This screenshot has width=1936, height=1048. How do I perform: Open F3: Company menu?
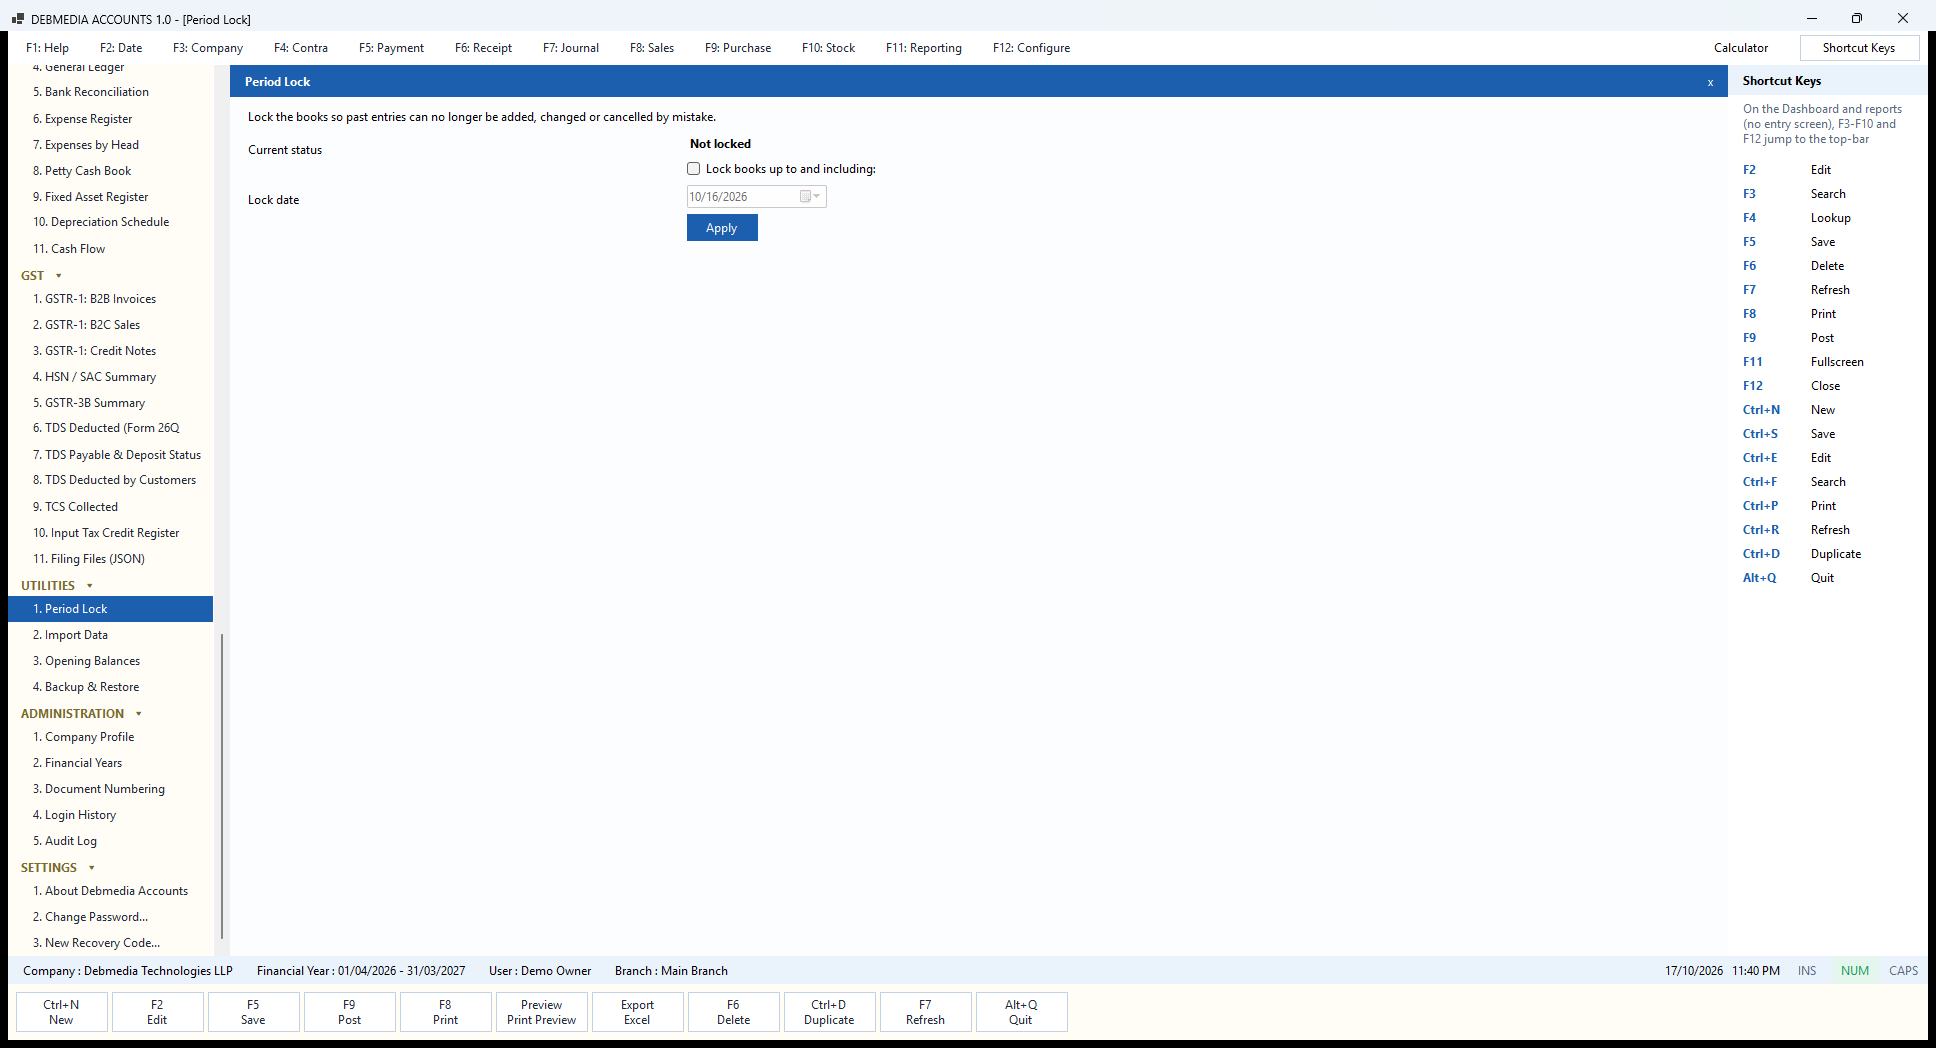pos(208,48)
